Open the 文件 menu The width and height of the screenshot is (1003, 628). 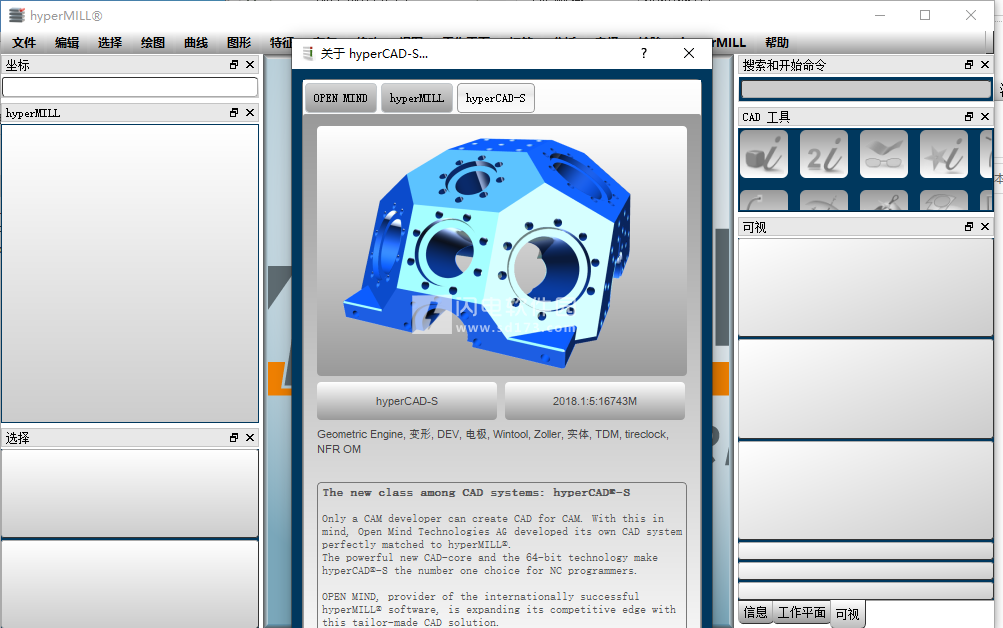(x=24, y=42)
